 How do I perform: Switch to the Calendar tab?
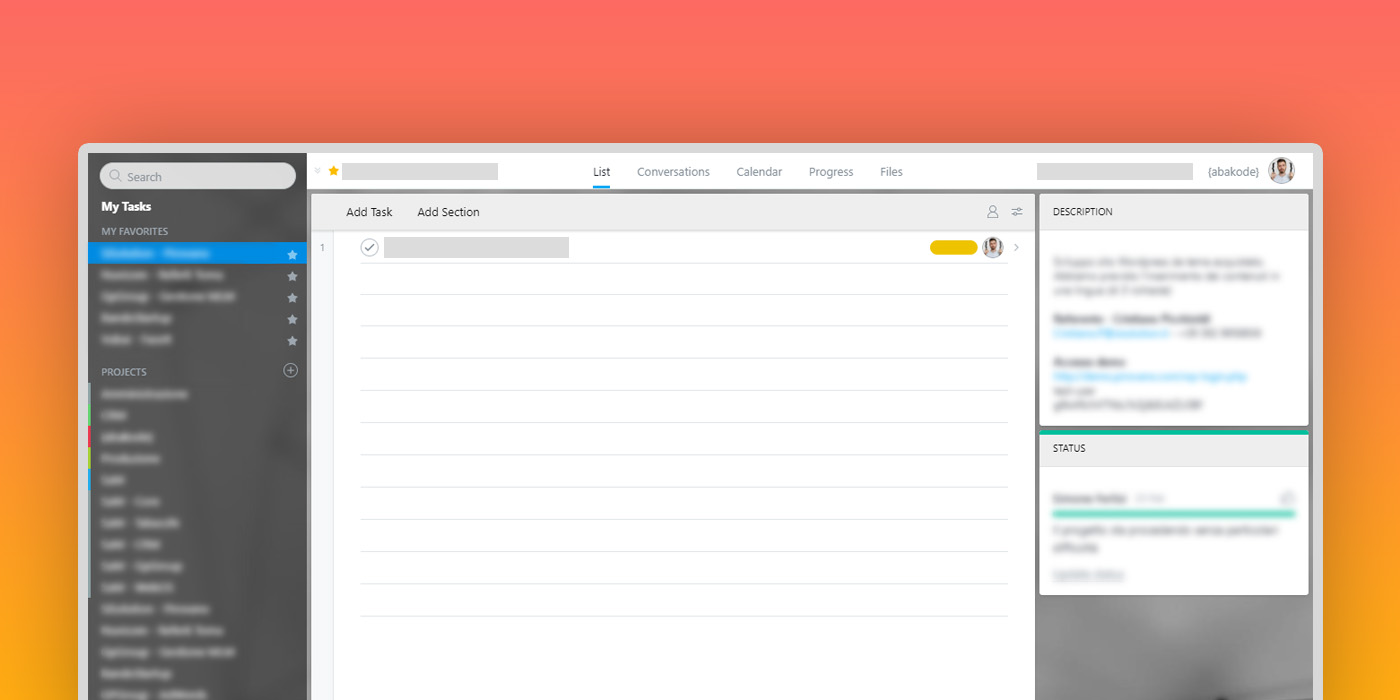click(x=758, y=171)
